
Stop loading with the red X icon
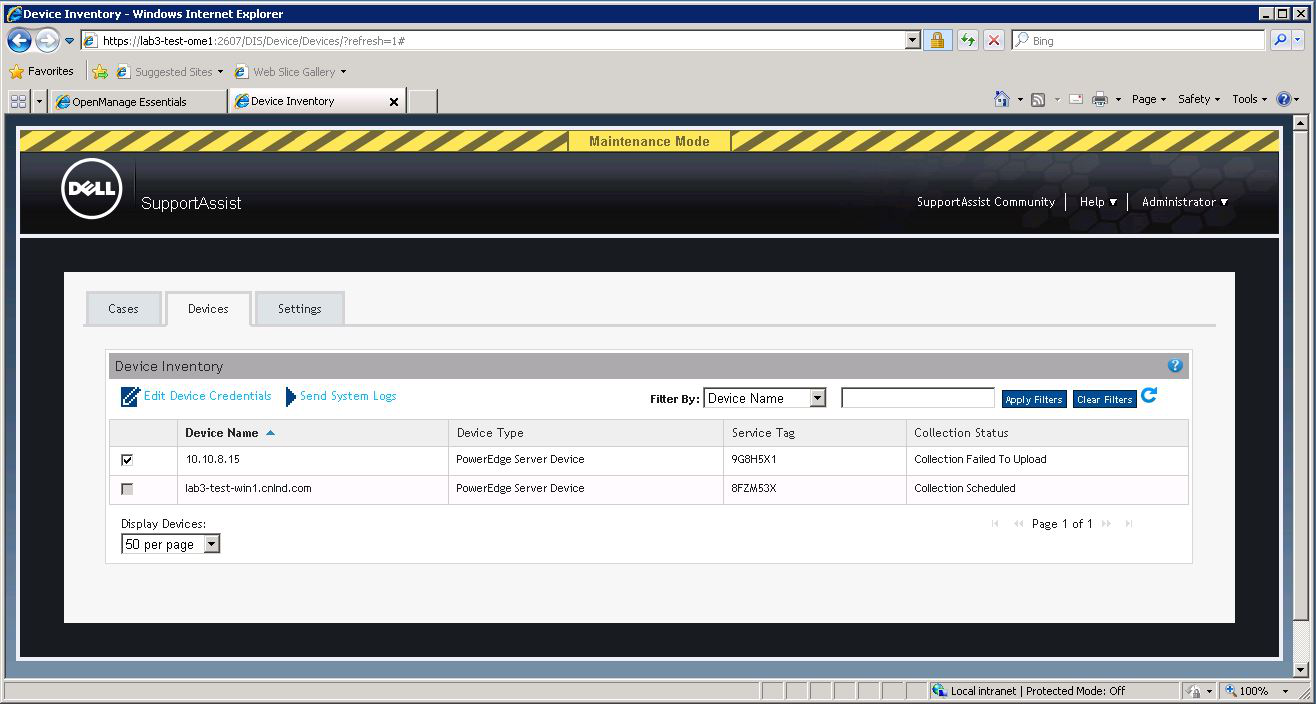coord(994,41)
